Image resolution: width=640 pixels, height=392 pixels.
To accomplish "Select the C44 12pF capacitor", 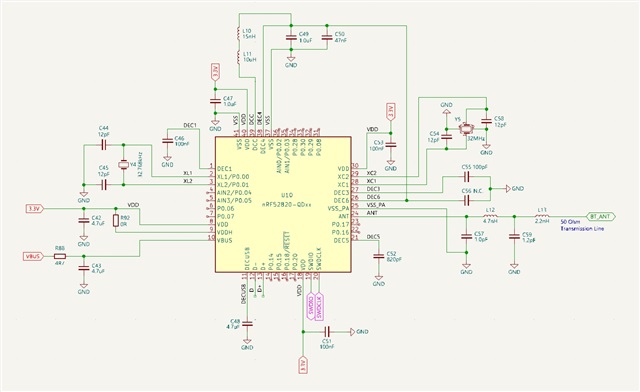I will point(104,145).
